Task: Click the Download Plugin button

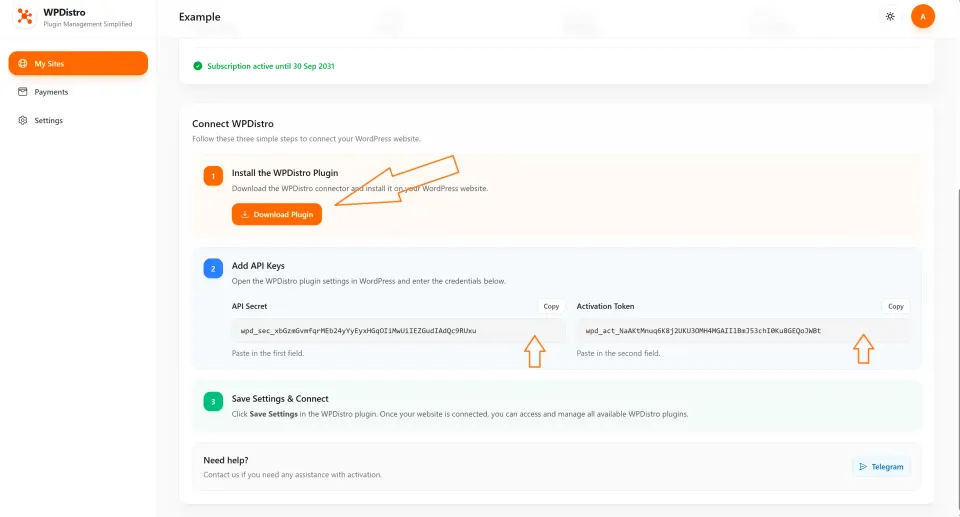Action: point(277,214)
